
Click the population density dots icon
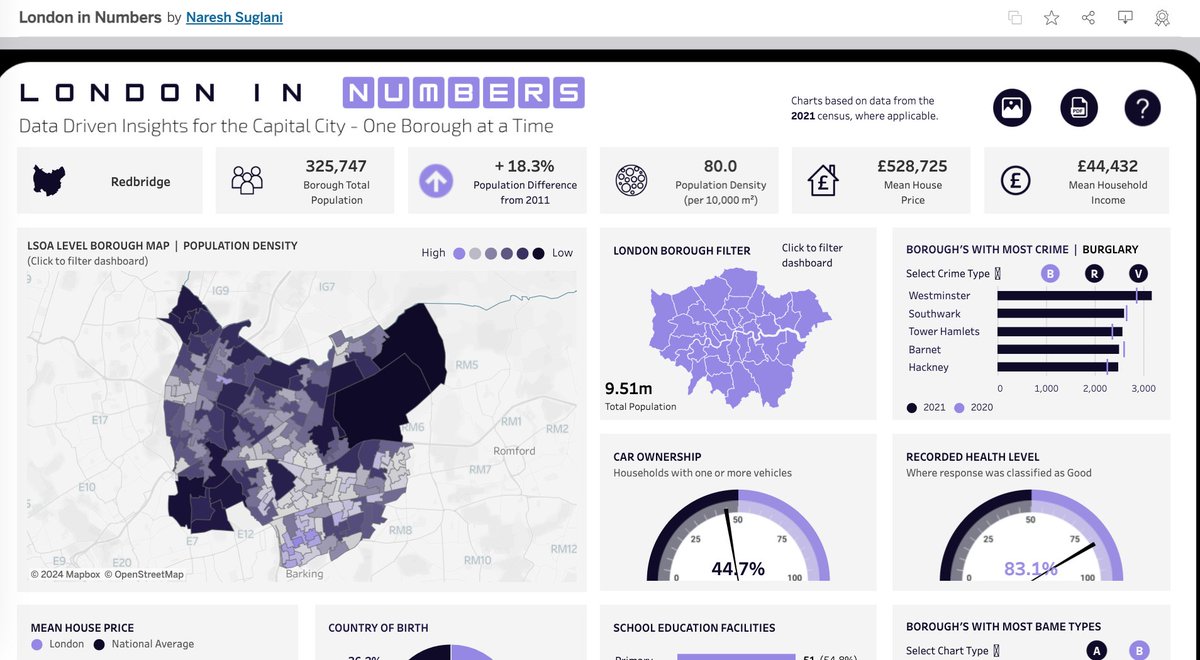(x=632, y=181)
